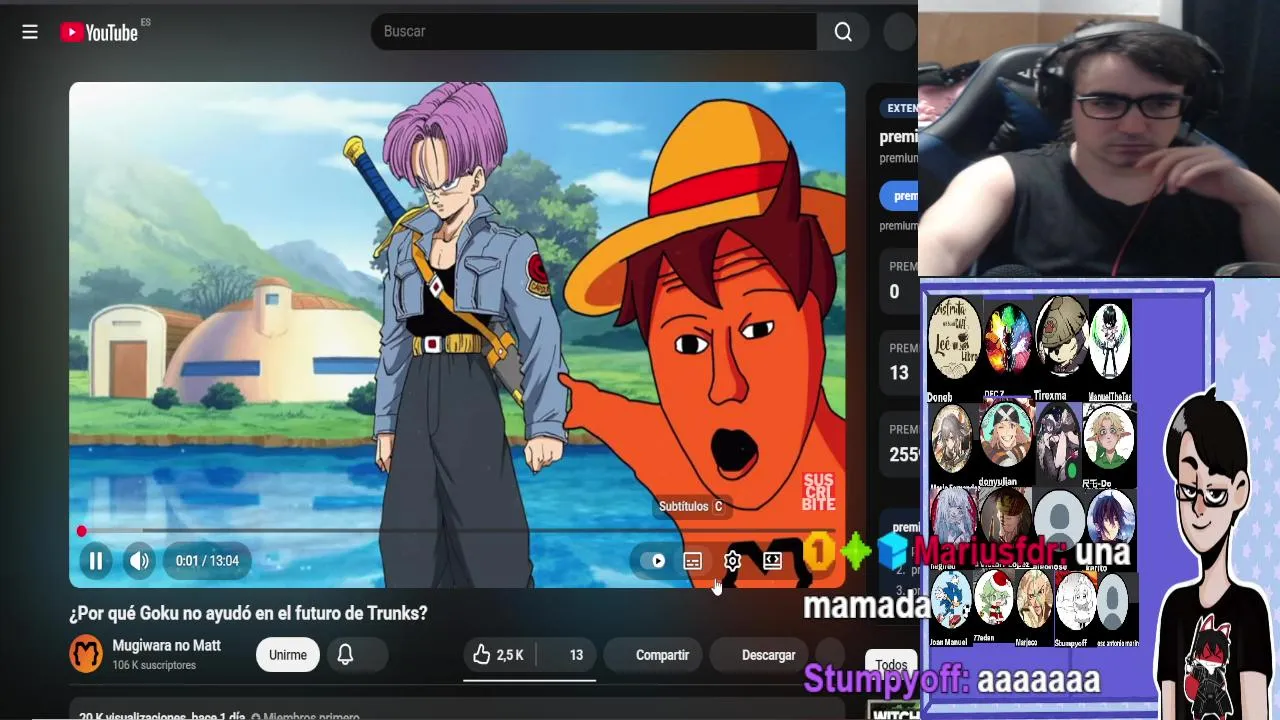Select the Todos filter chip
The image size is (1280, 720).
pos(891,664)
